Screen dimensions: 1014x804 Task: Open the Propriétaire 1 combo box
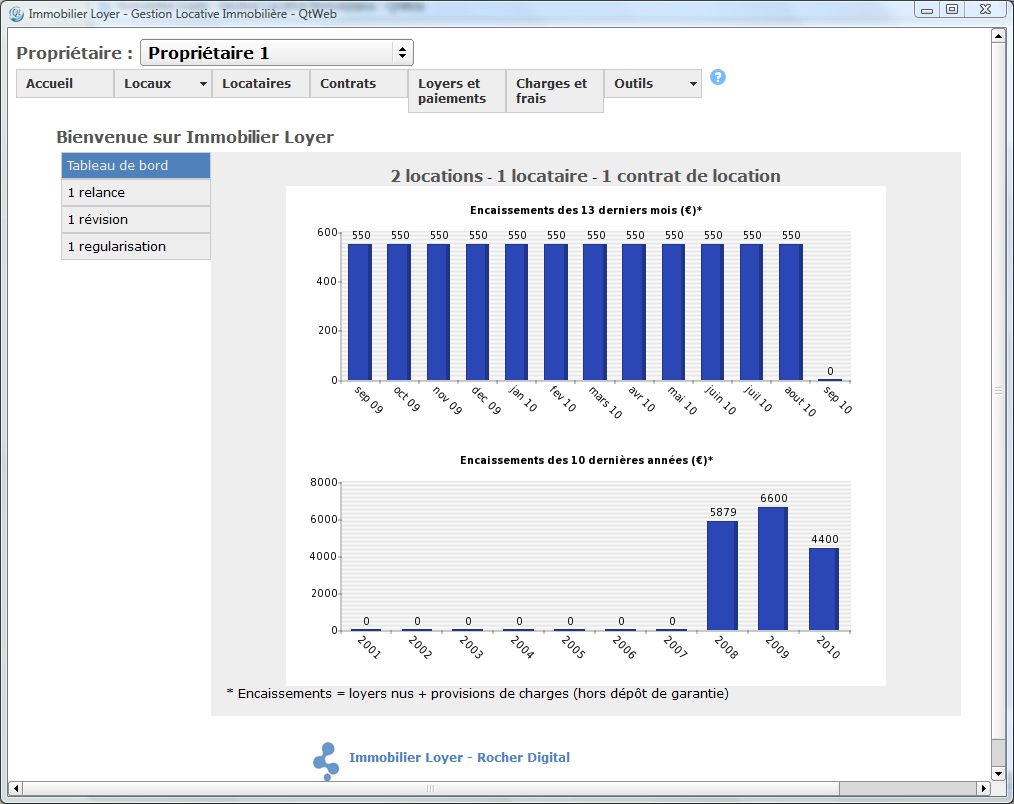[277, 53]
